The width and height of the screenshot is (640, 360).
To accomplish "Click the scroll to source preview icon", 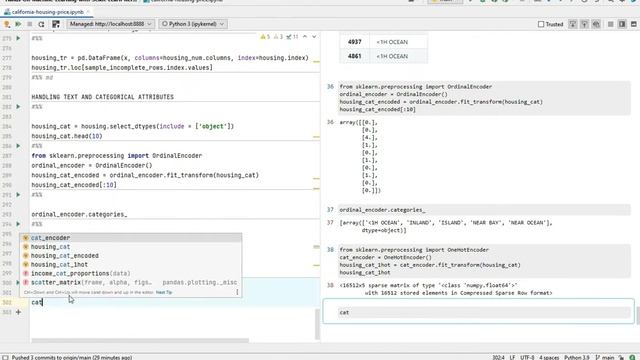I will coord(573,24).
